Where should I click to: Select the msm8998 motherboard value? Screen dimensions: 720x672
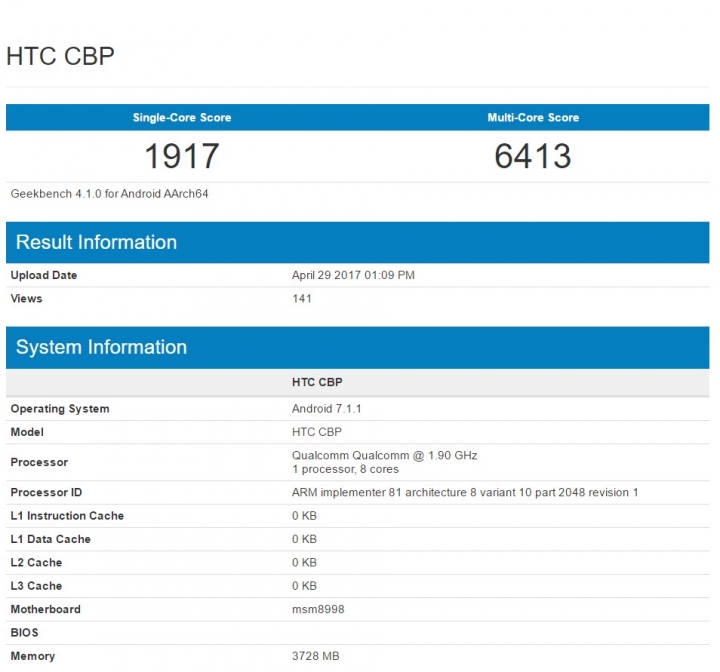coord(318,610)
